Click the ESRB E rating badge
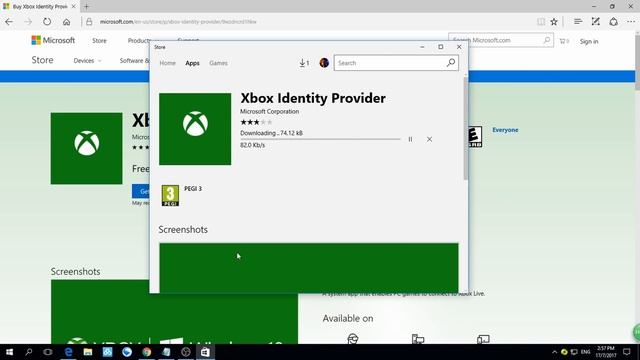This screenshot has width=640, height=360. pos(475,136)
